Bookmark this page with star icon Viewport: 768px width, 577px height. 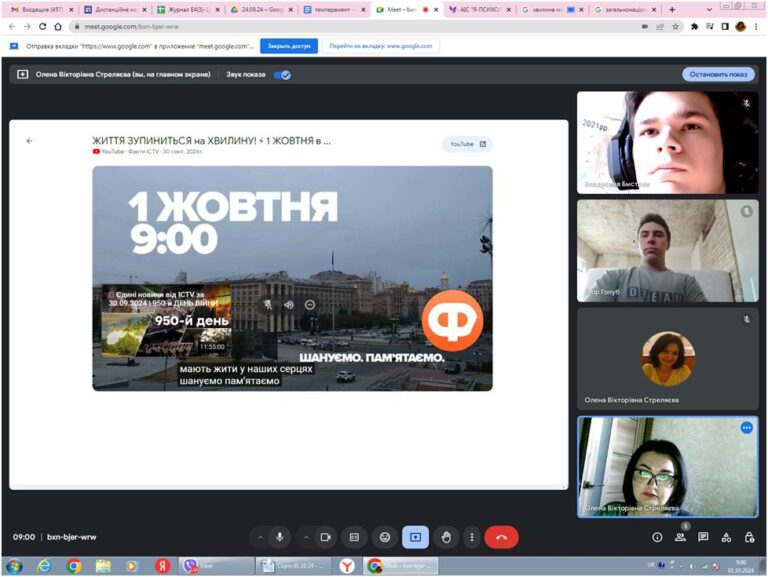coord(675,27)
